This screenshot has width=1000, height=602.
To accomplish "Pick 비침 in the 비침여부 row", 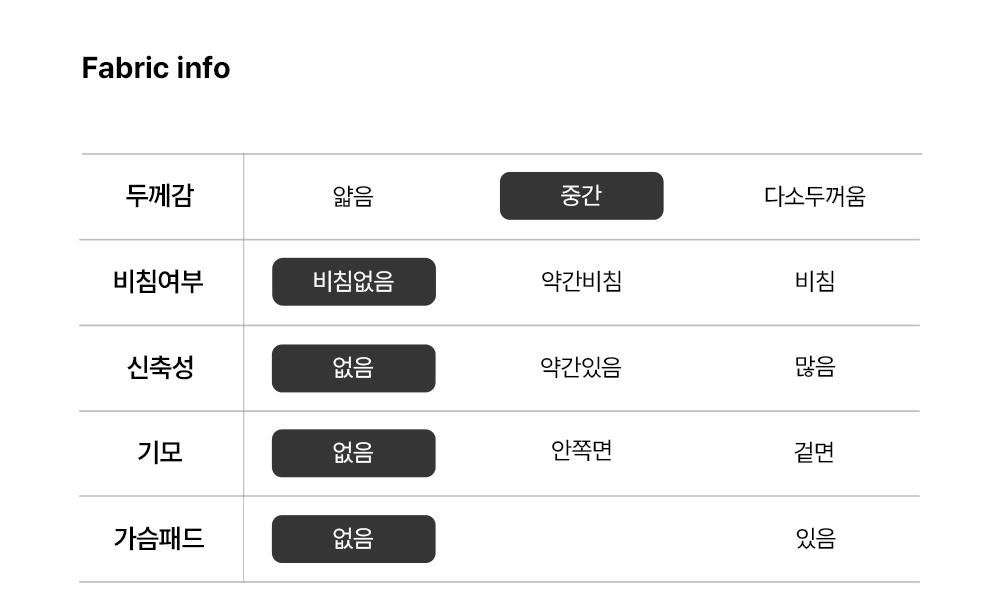I will pos(814,282).
